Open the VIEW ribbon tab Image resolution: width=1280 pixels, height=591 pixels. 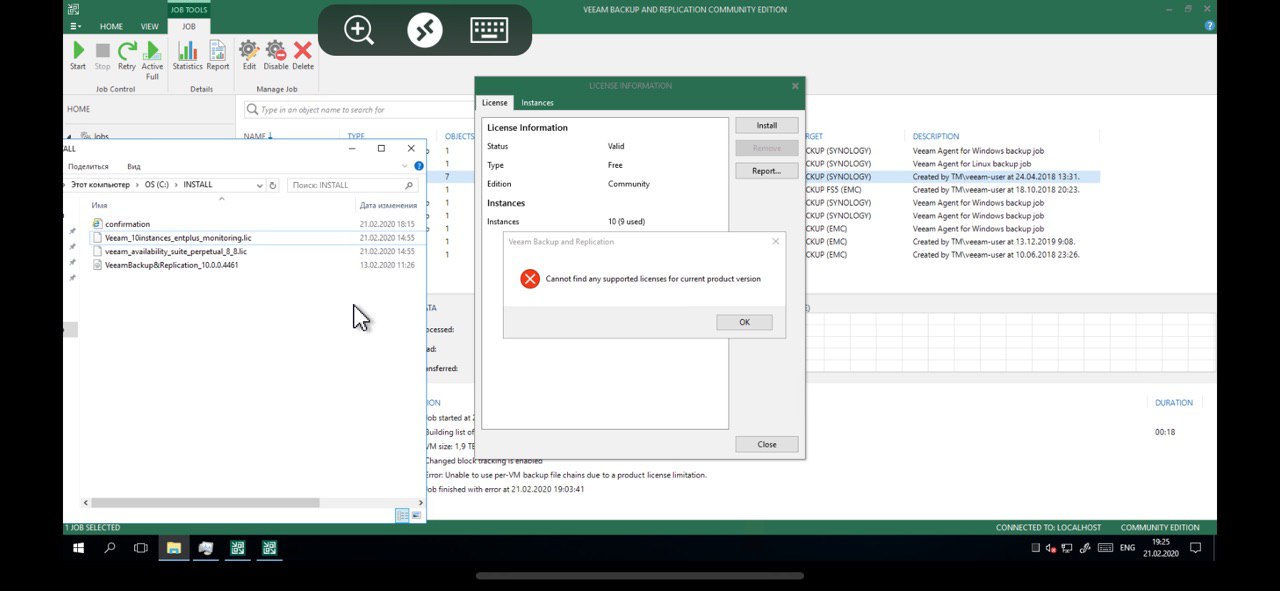[x=149, y=26]
